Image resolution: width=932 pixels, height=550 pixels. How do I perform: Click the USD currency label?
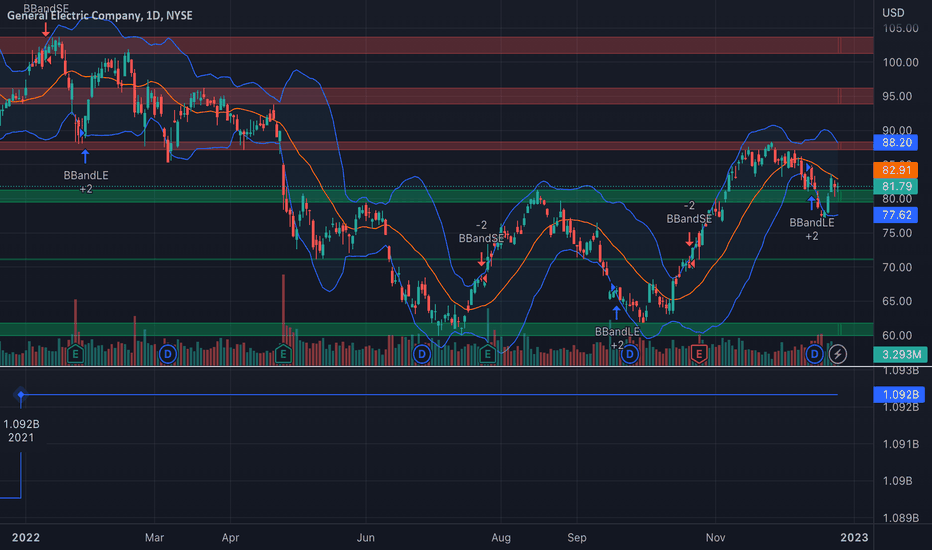click(x=893, y=12)
